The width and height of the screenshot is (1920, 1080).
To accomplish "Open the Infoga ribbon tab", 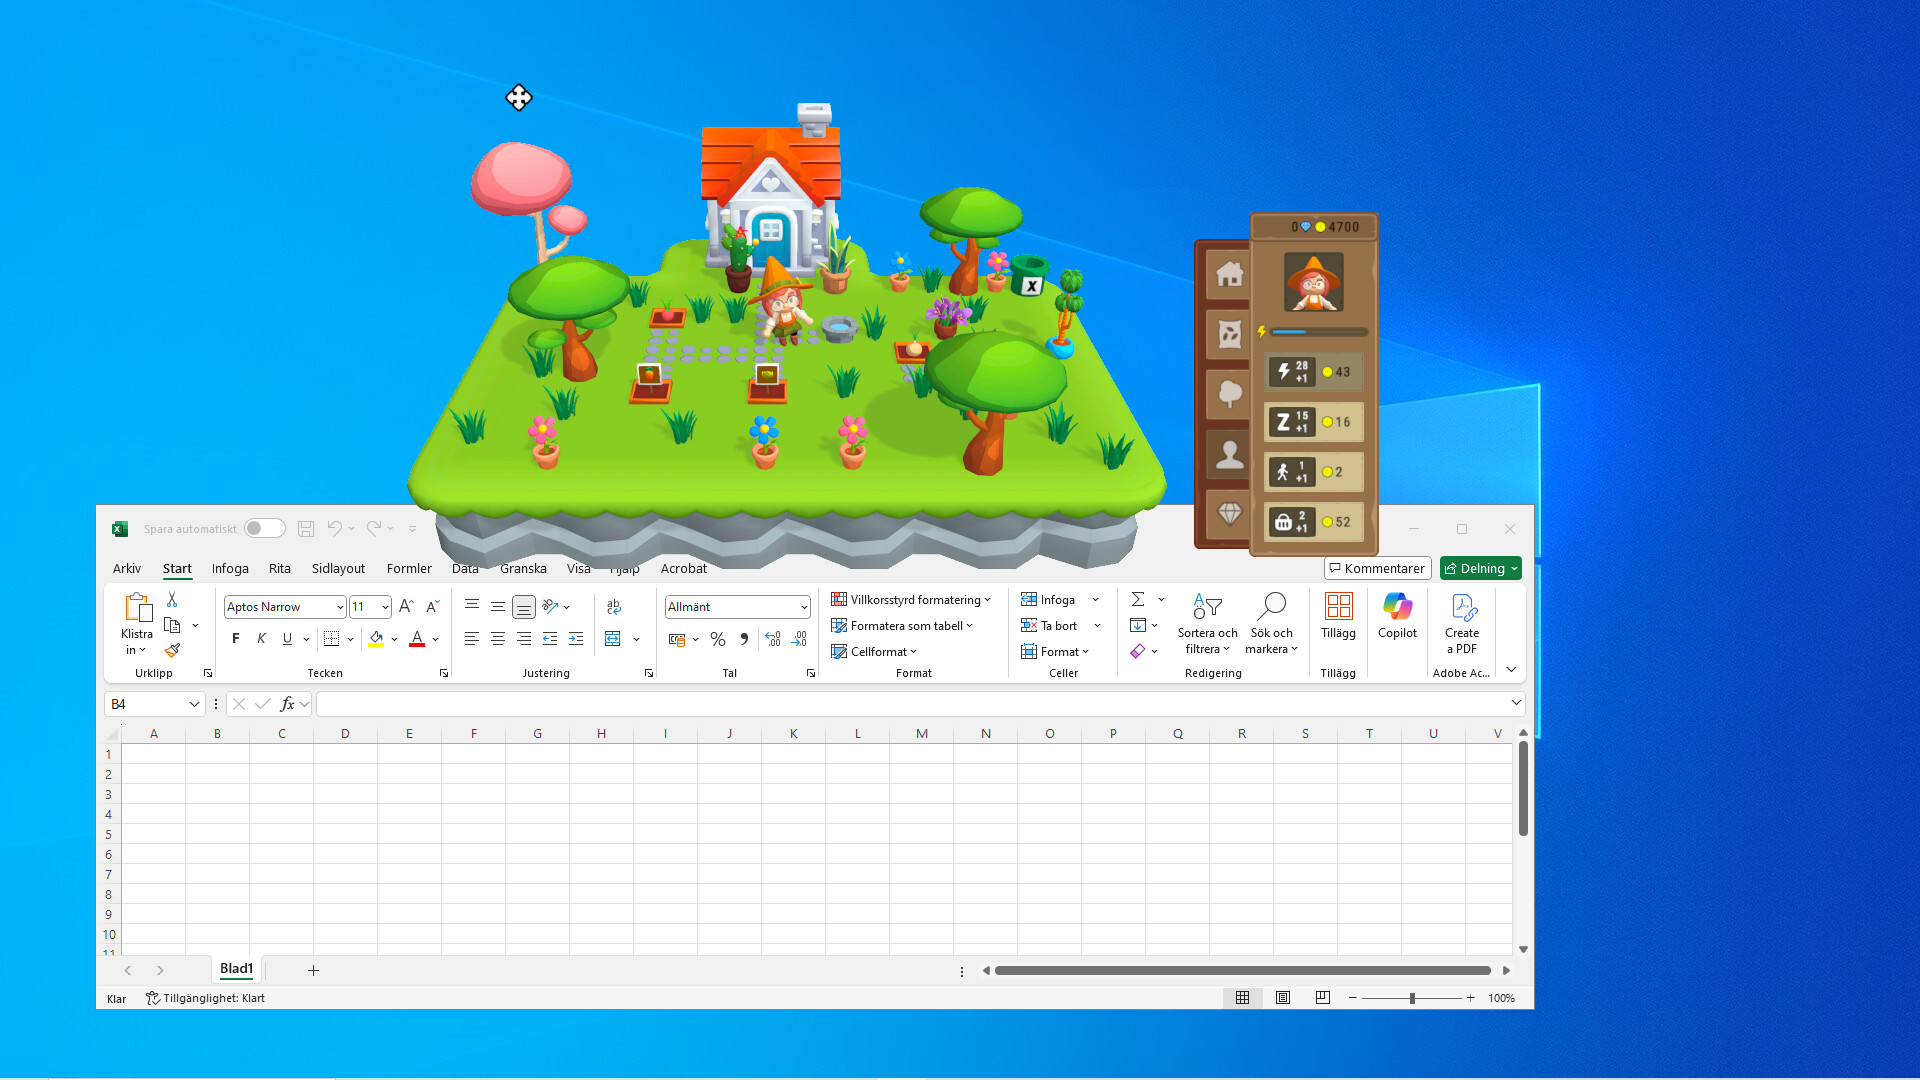I will pos(230,568).
